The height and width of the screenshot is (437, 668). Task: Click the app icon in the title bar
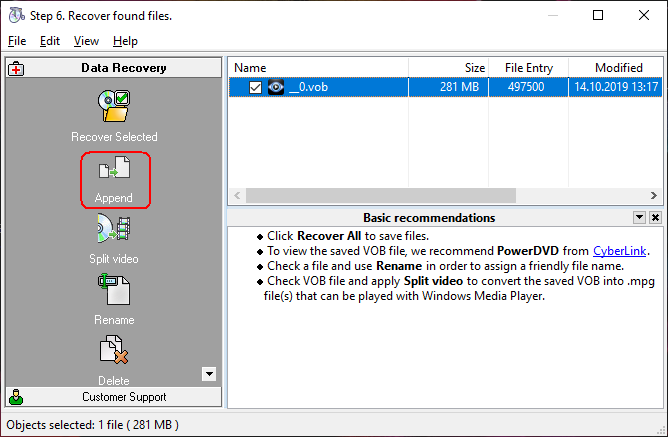pos(17,15)
